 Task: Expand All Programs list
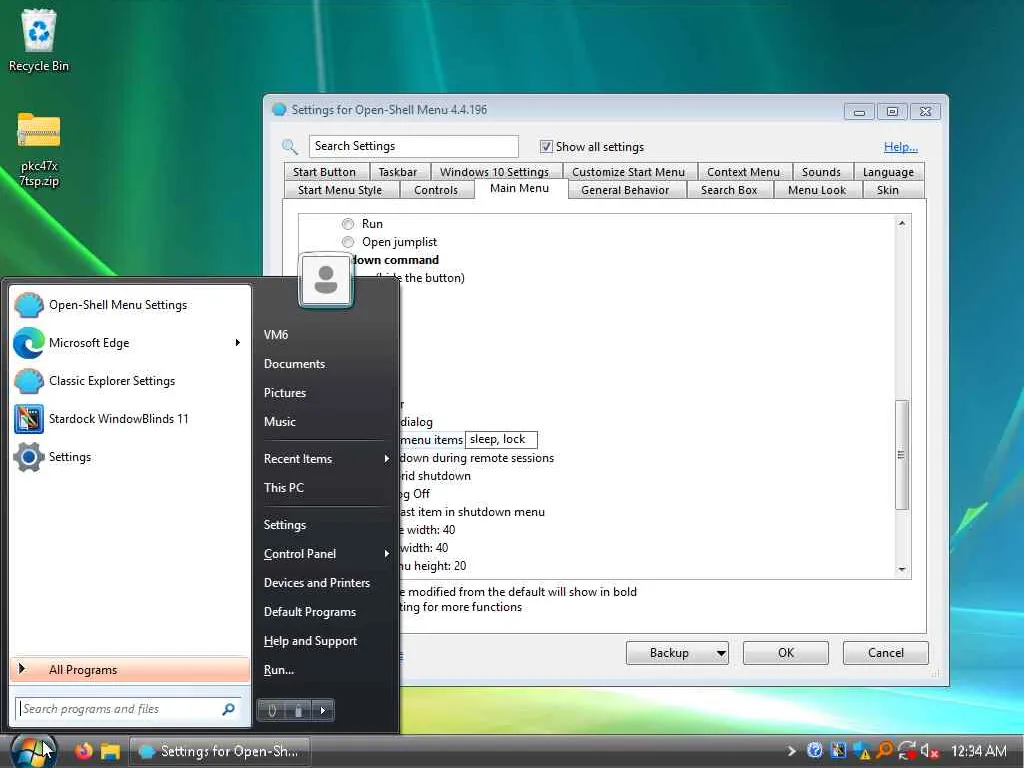[130, 669]
